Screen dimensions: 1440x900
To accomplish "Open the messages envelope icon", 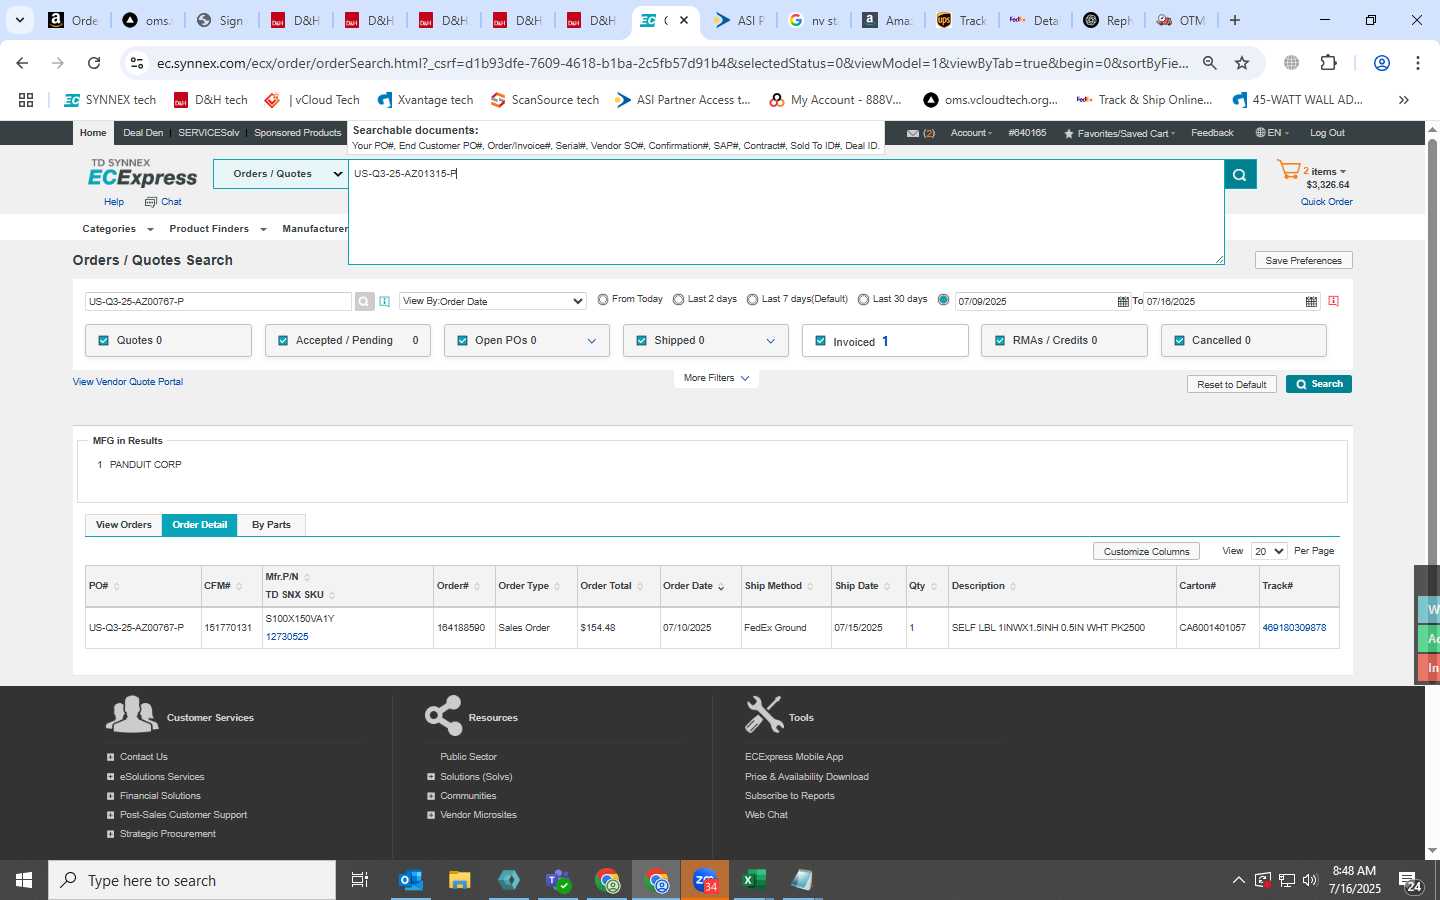I will (x=913, y=133).
